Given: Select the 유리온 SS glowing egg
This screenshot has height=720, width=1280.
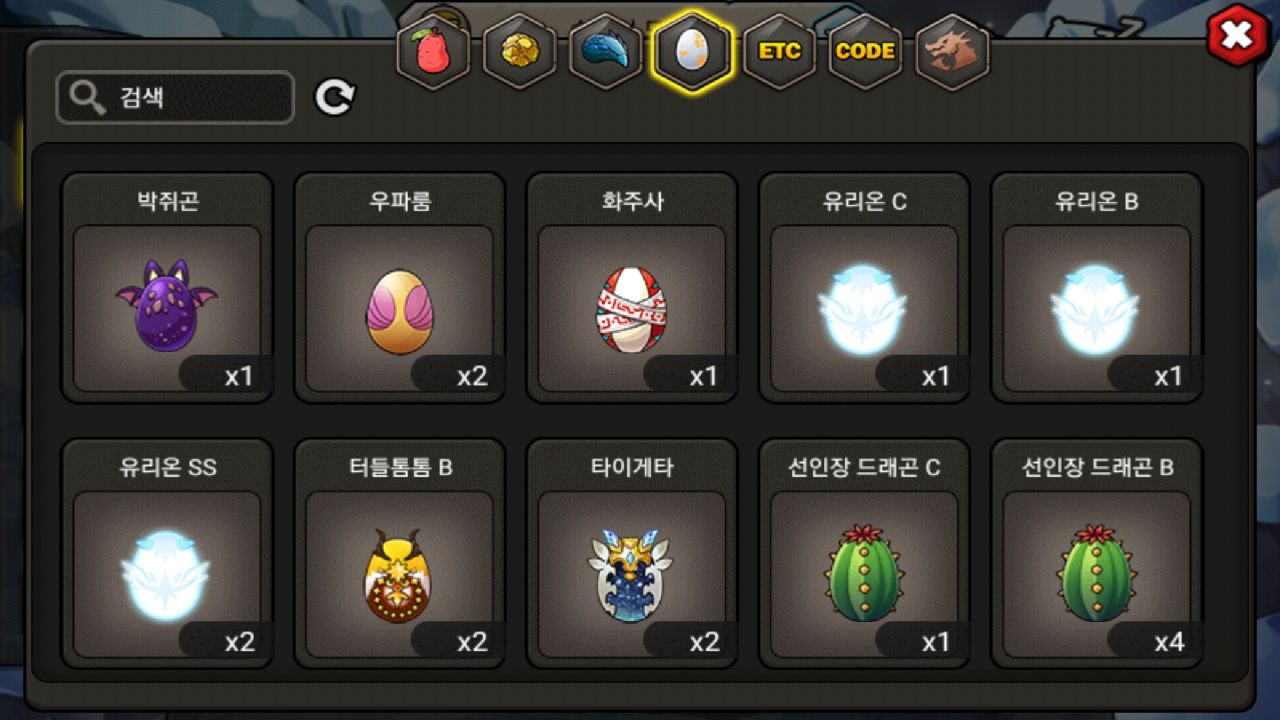Looking at the screenshot, I should 167,554.
